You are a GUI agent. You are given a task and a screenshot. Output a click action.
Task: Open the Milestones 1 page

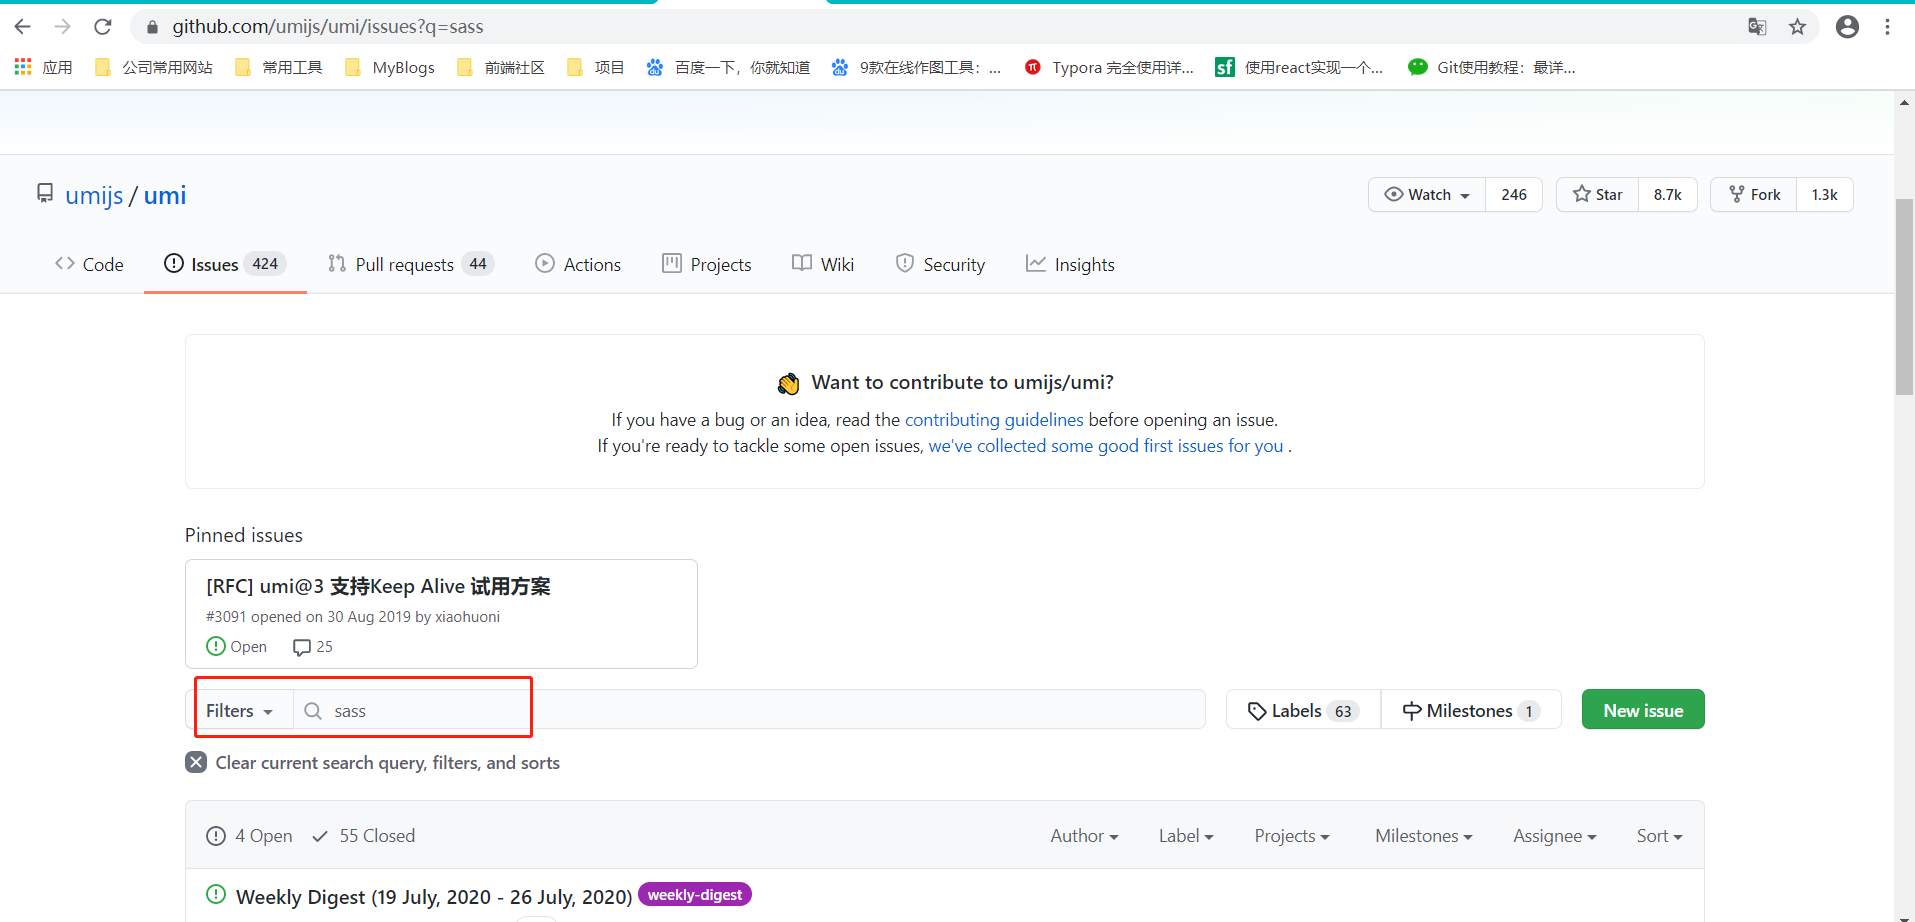tap(1471, 711)
